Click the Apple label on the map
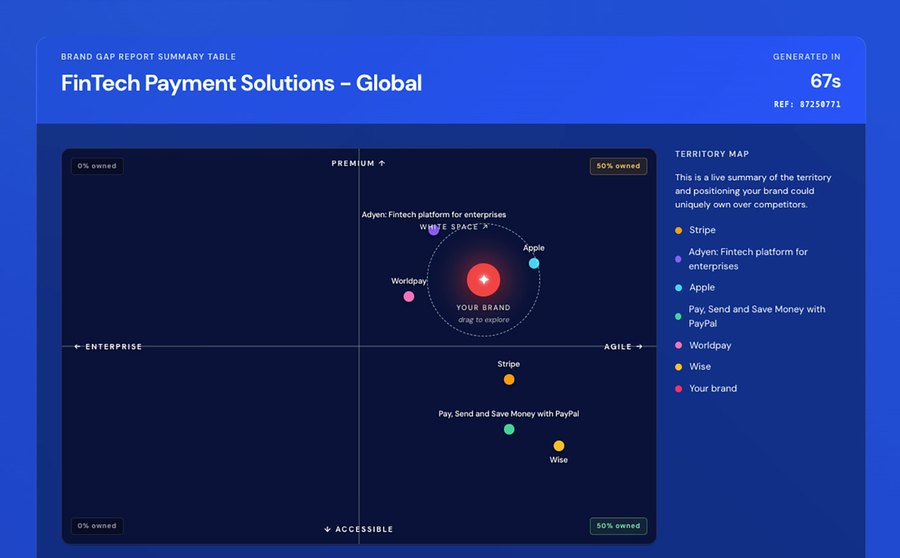The image size is (900, 558). [x=533, y=248]
